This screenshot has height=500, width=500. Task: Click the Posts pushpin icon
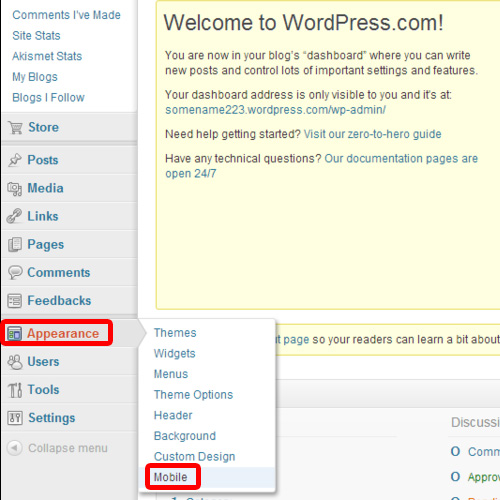[x=15, y=160]
